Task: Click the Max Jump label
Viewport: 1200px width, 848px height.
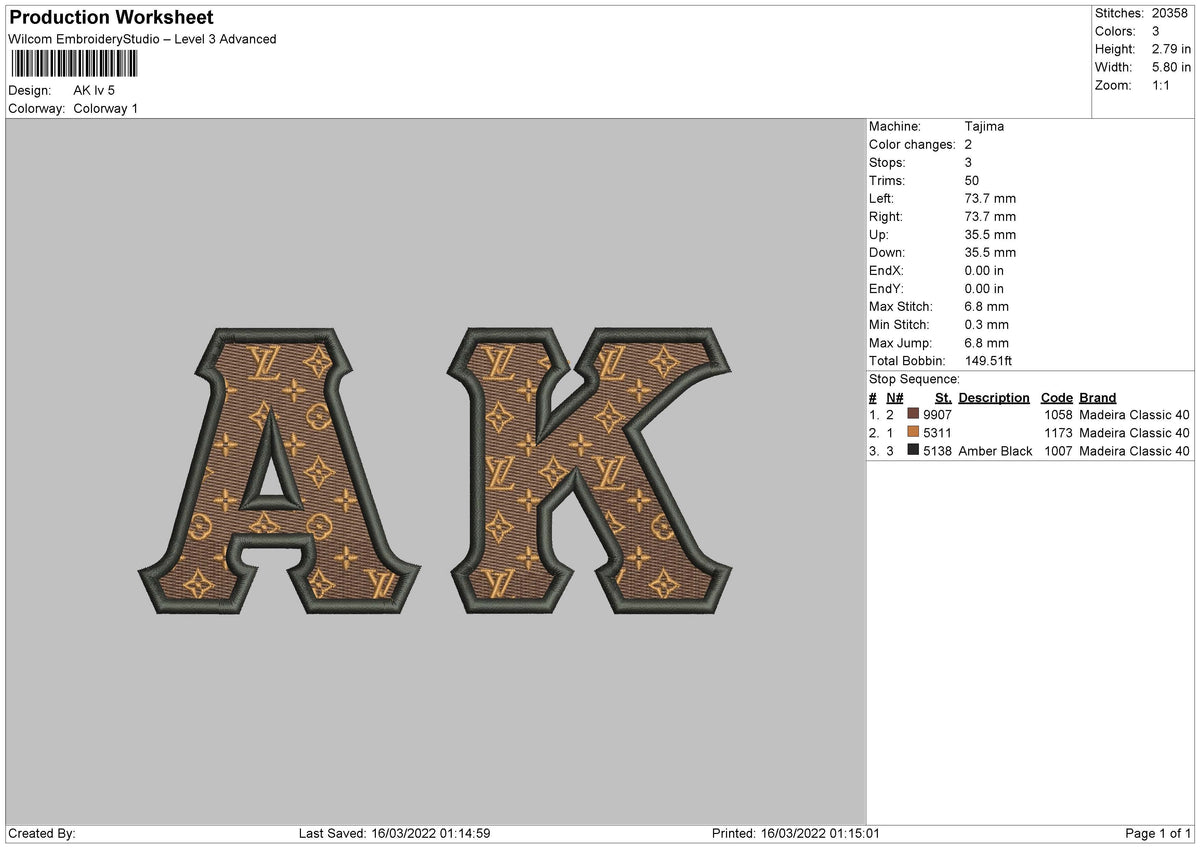Action: [x=899, y=343]
